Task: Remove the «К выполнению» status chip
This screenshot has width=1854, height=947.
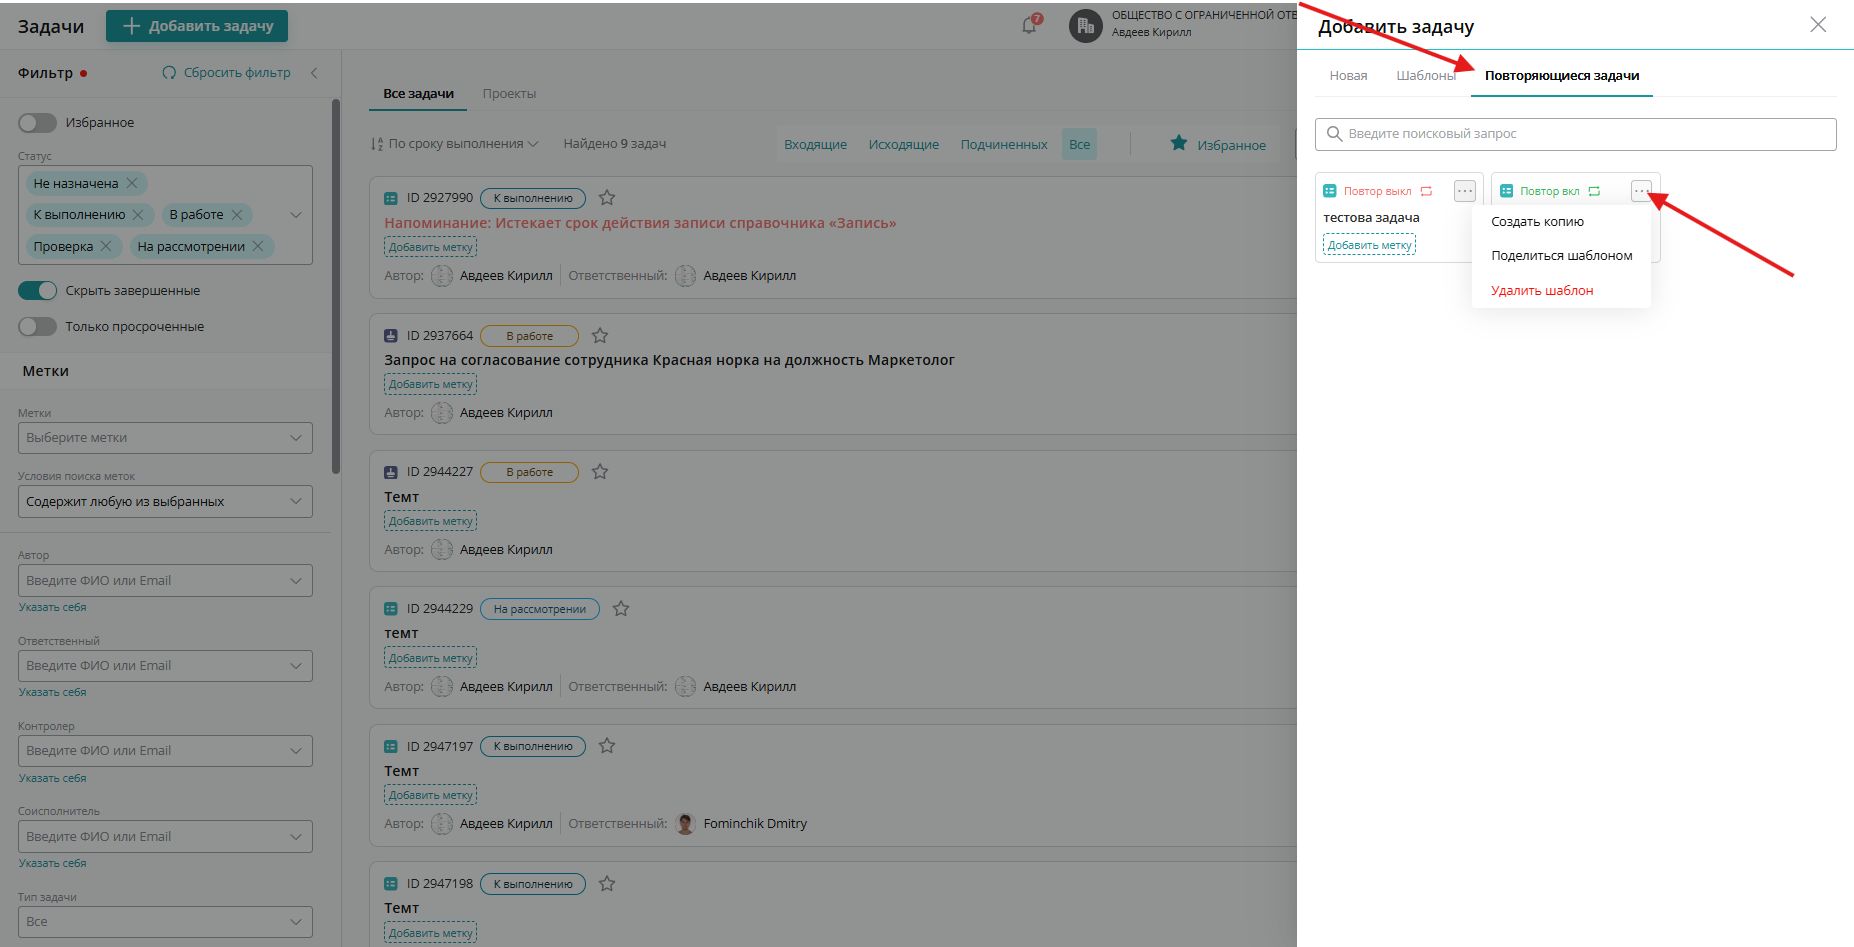Action: tap(138, 215)
